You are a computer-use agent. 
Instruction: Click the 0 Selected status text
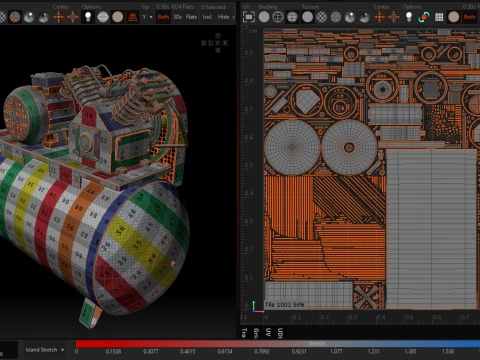click(213, 7)
